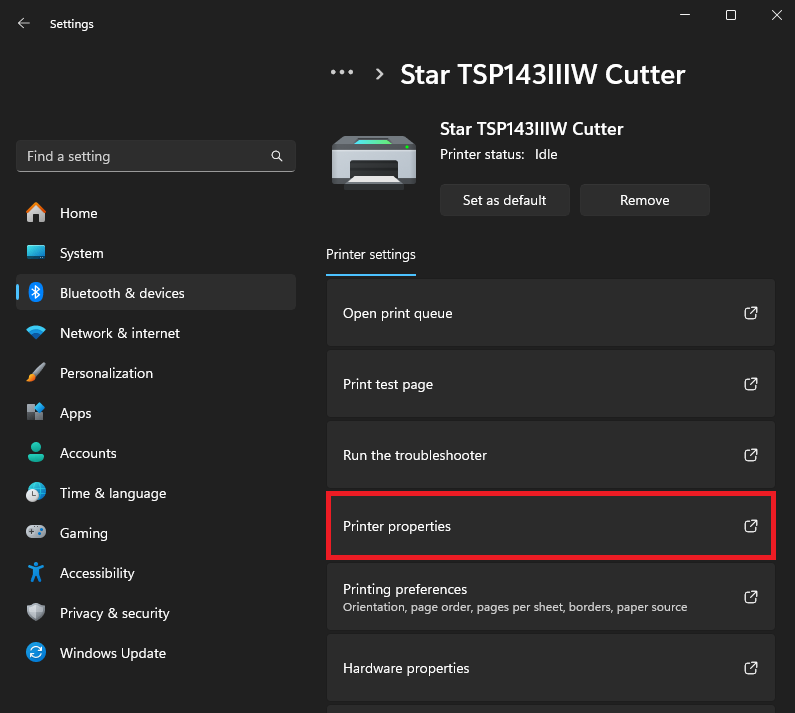Open Privacy & security settings
795x713 pixels.
[x=156, y=613]
